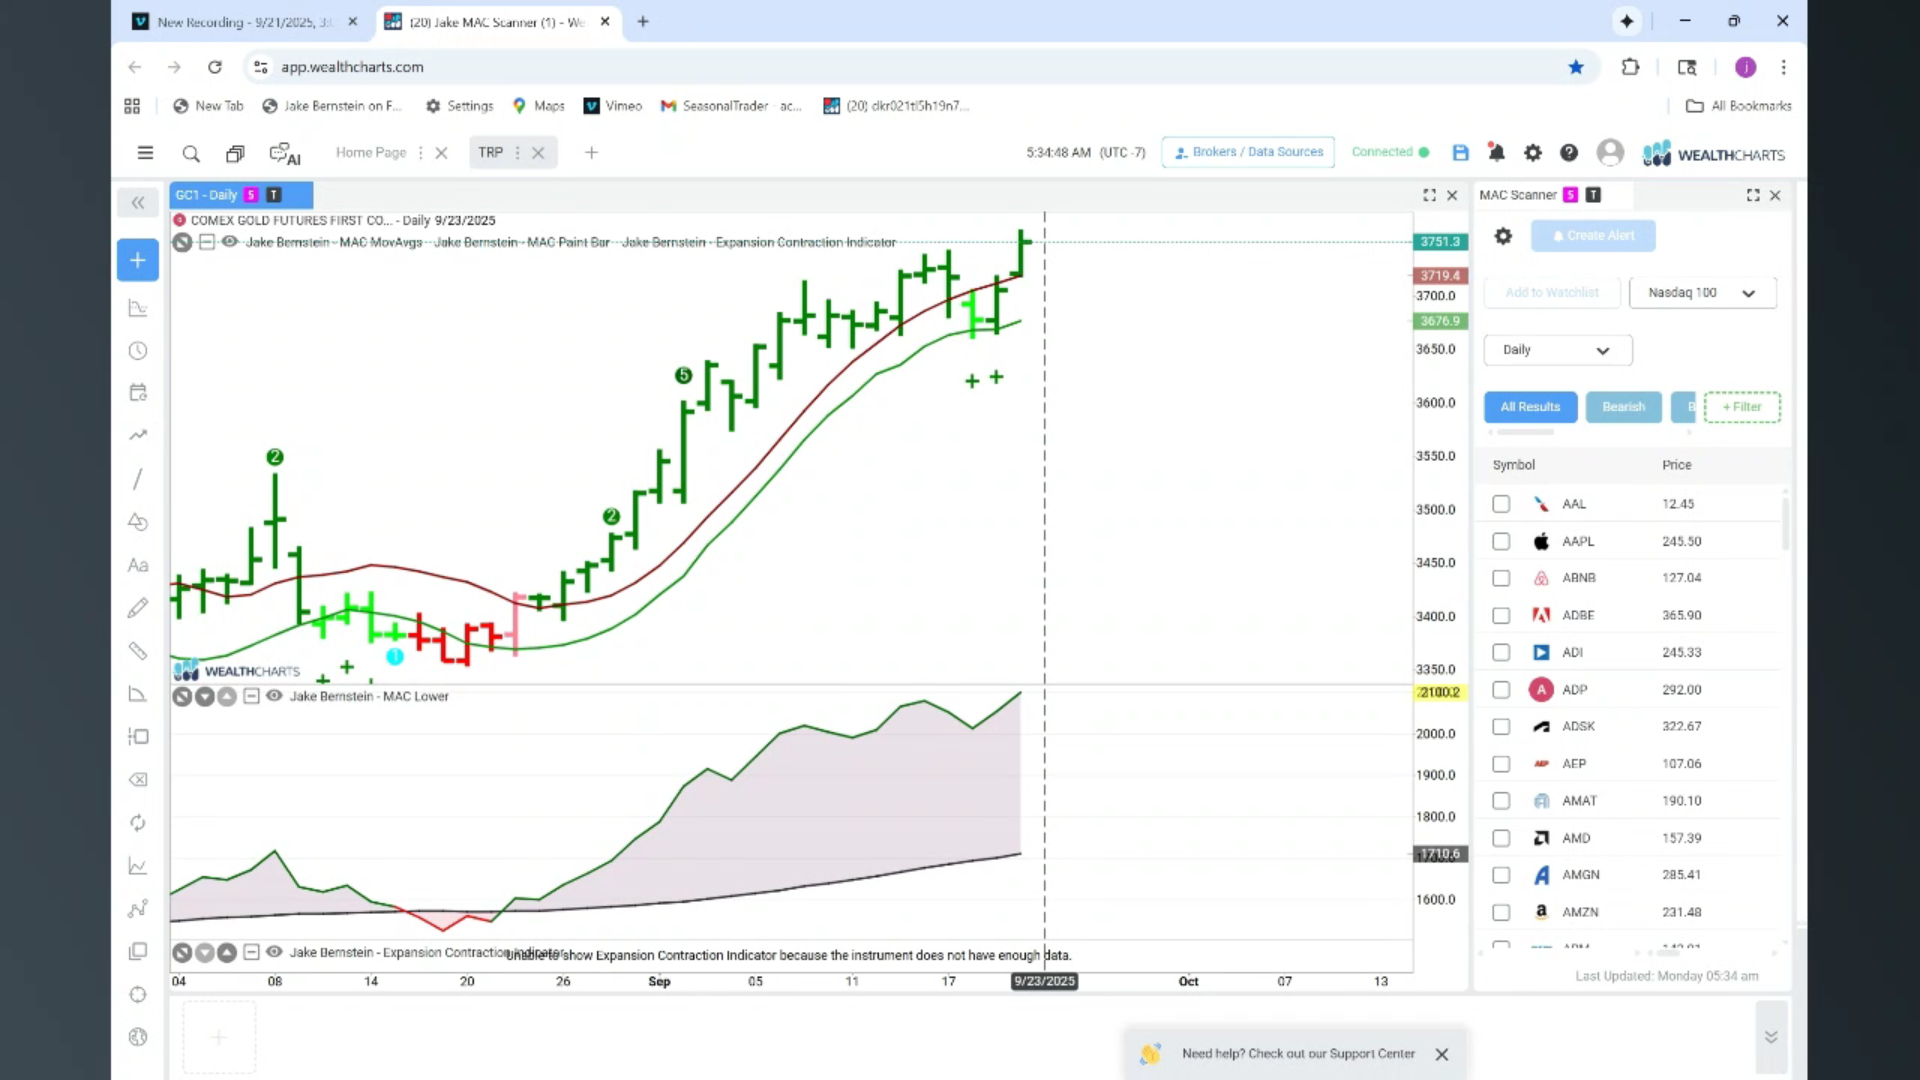The width and height of the screenshot is (1920, 1080).
Task: Select the text annotation Aa tool
Action: coord(138,565)
